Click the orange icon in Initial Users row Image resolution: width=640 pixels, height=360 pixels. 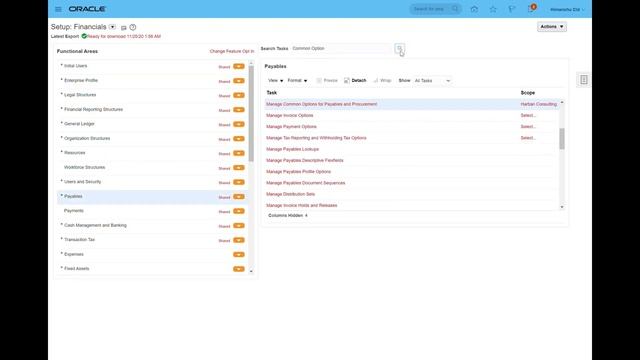tap(239, 67)
